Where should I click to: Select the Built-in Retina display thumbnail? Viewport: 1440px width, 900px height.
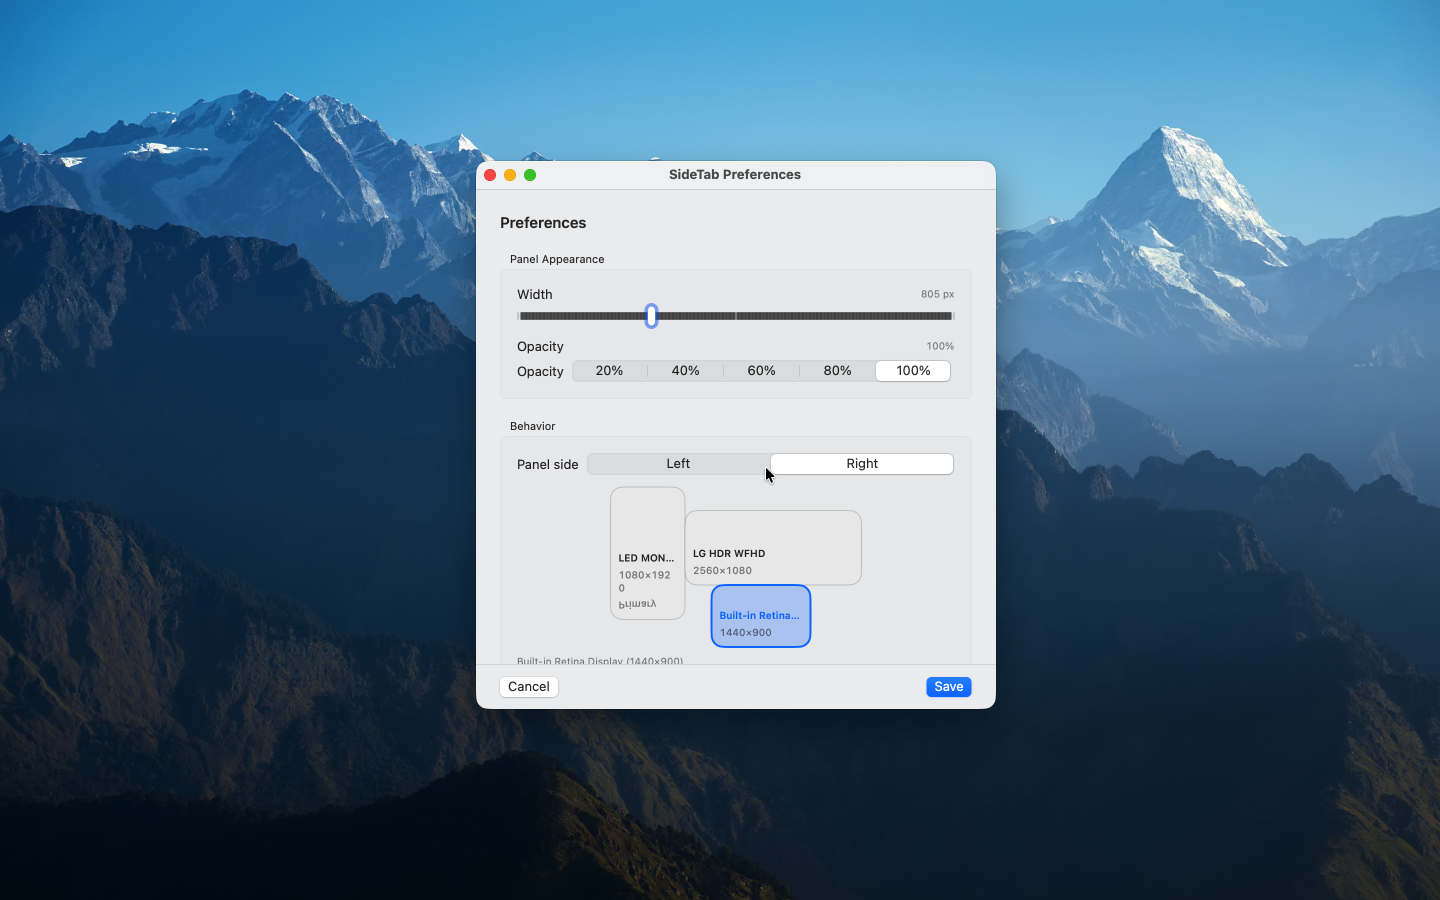(x=760, y=616)
